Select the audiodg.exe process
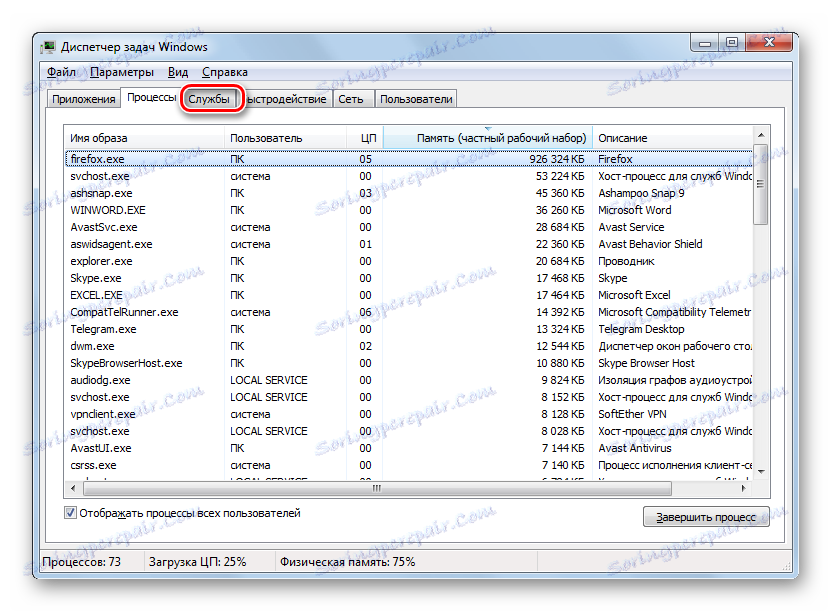832x612 pixels. [409, 380]
